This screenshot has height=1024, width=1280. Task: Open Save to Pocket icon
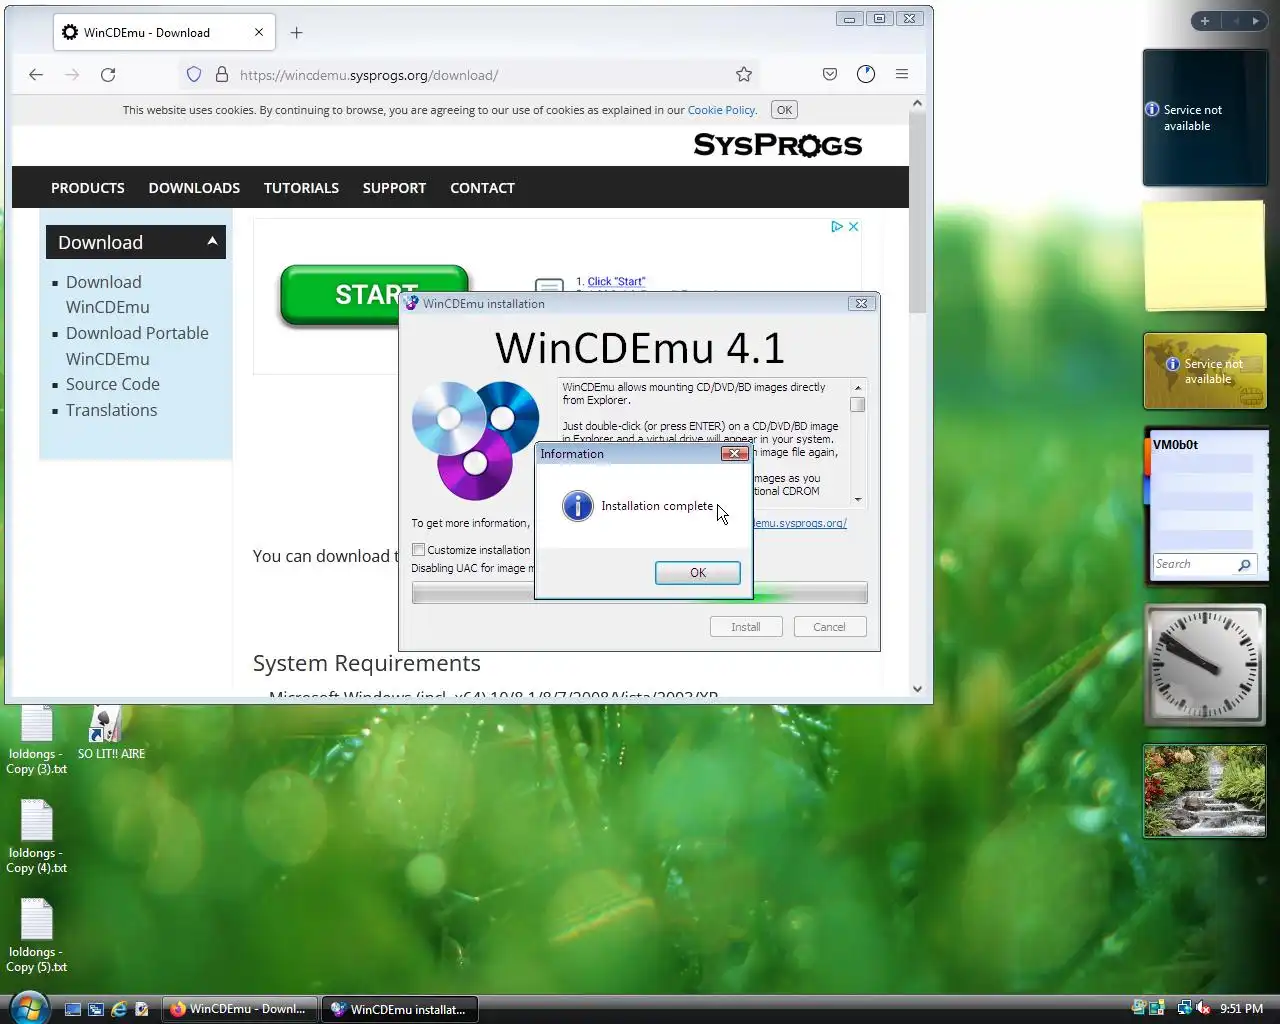pyautogui.click(x=830, y=74)
